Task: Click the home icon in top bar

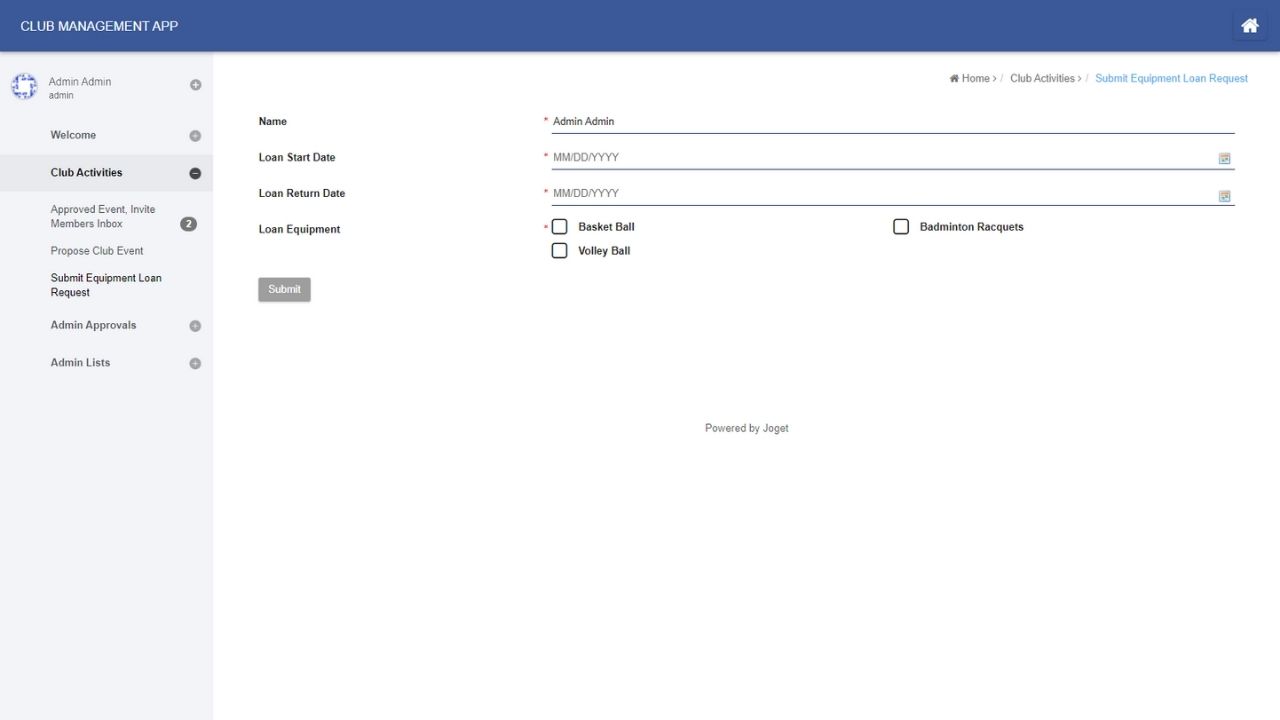Action: coord(1249,26)
